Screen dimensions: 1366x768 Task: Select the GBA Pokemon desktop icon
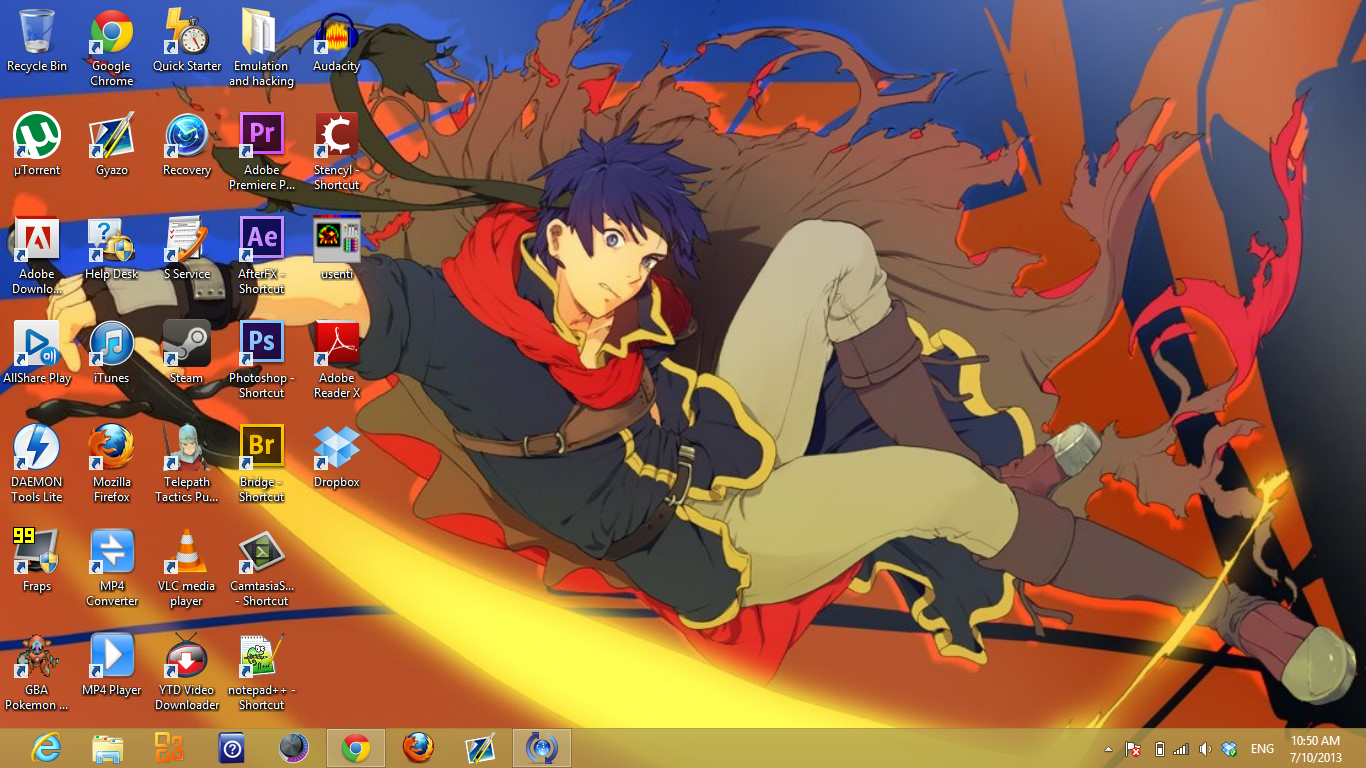(37, 672)
